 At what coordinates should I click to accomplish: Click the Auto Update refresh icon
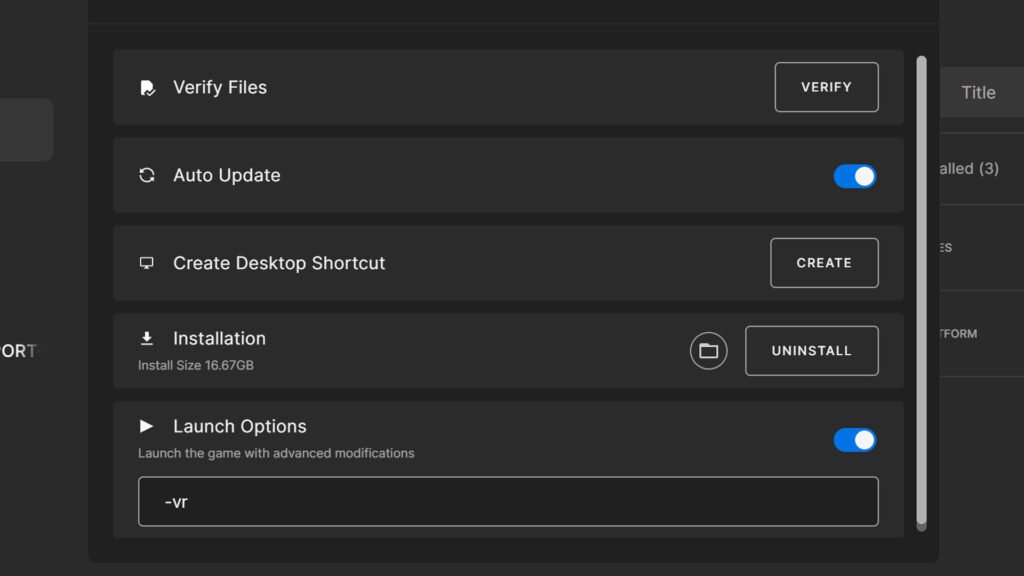point(147,175)
